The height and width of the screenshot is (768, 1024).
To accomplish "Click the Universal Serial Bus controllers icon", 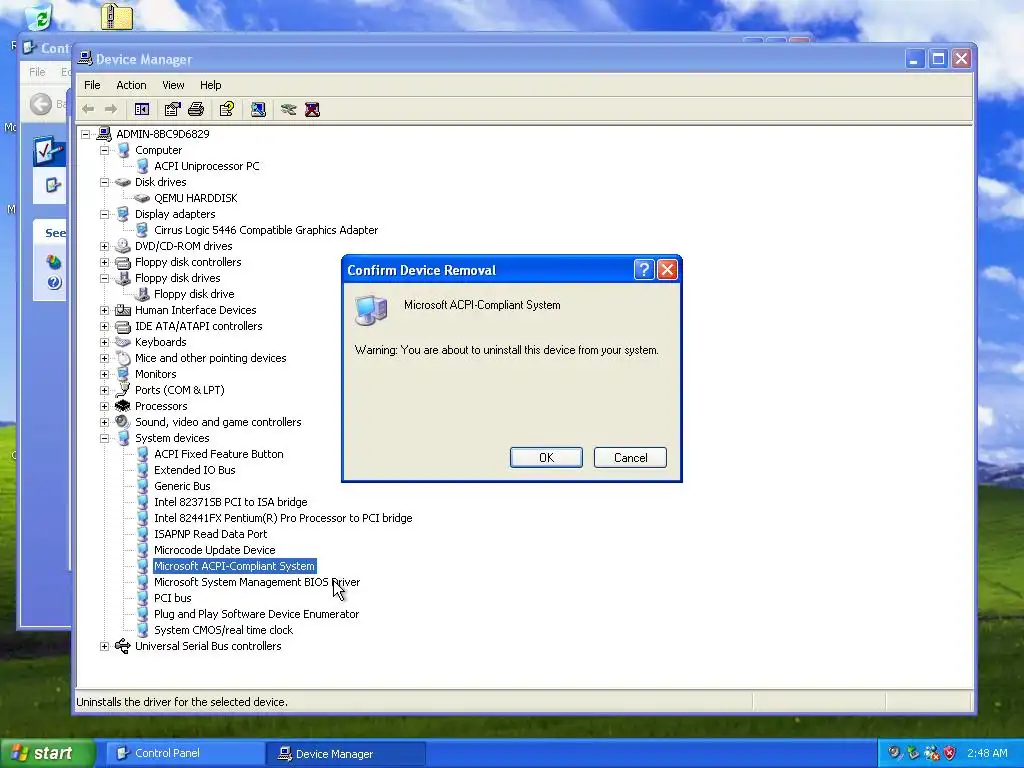I will pyautogui.click(x=123, y=646).
